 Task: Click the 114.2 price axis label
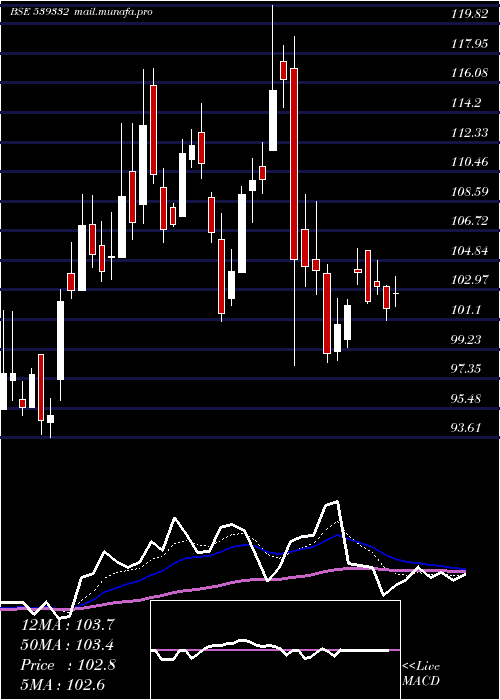coord(466,103)
